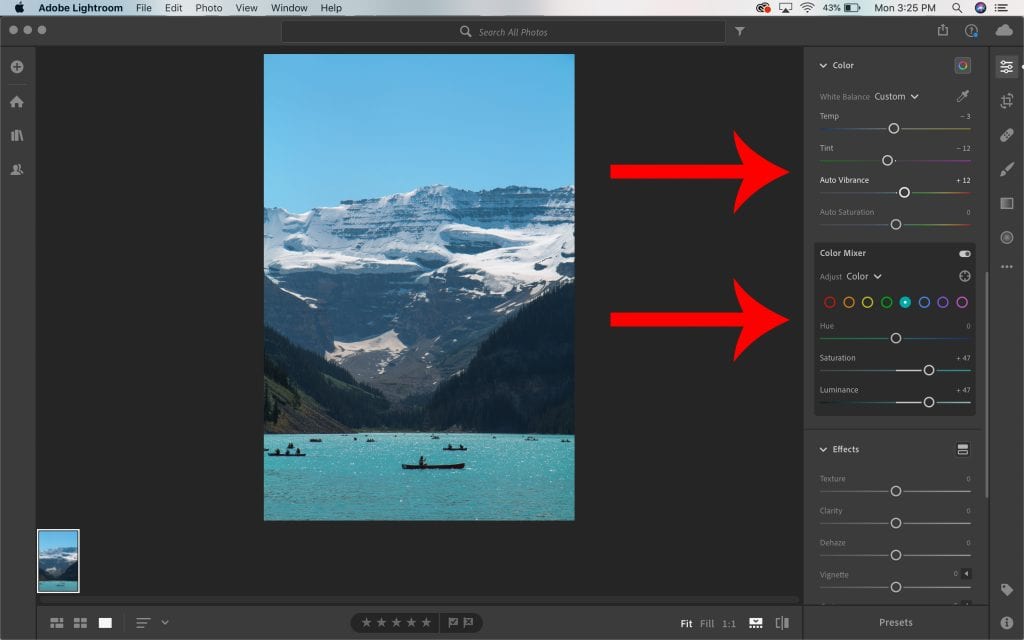Set zoom to Fit

(x=686, y=624)
